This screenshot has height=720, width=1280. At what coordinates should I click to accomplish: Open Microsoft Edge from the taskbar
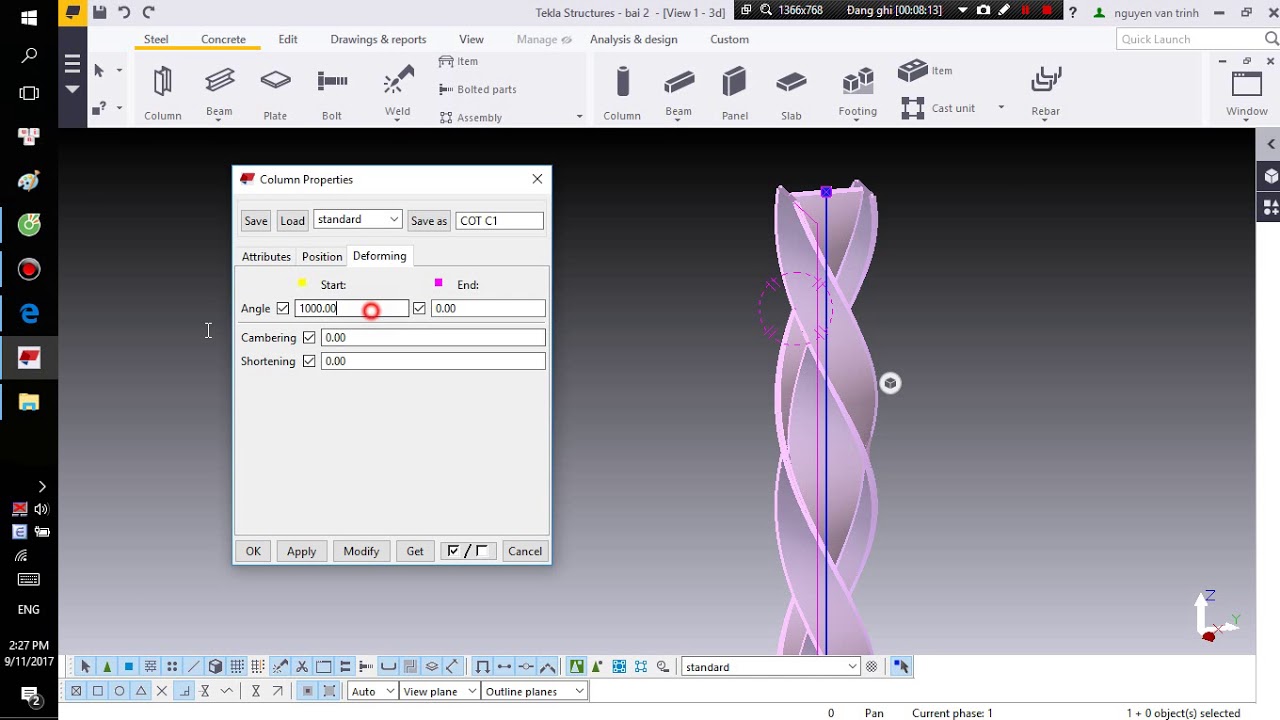29,313
